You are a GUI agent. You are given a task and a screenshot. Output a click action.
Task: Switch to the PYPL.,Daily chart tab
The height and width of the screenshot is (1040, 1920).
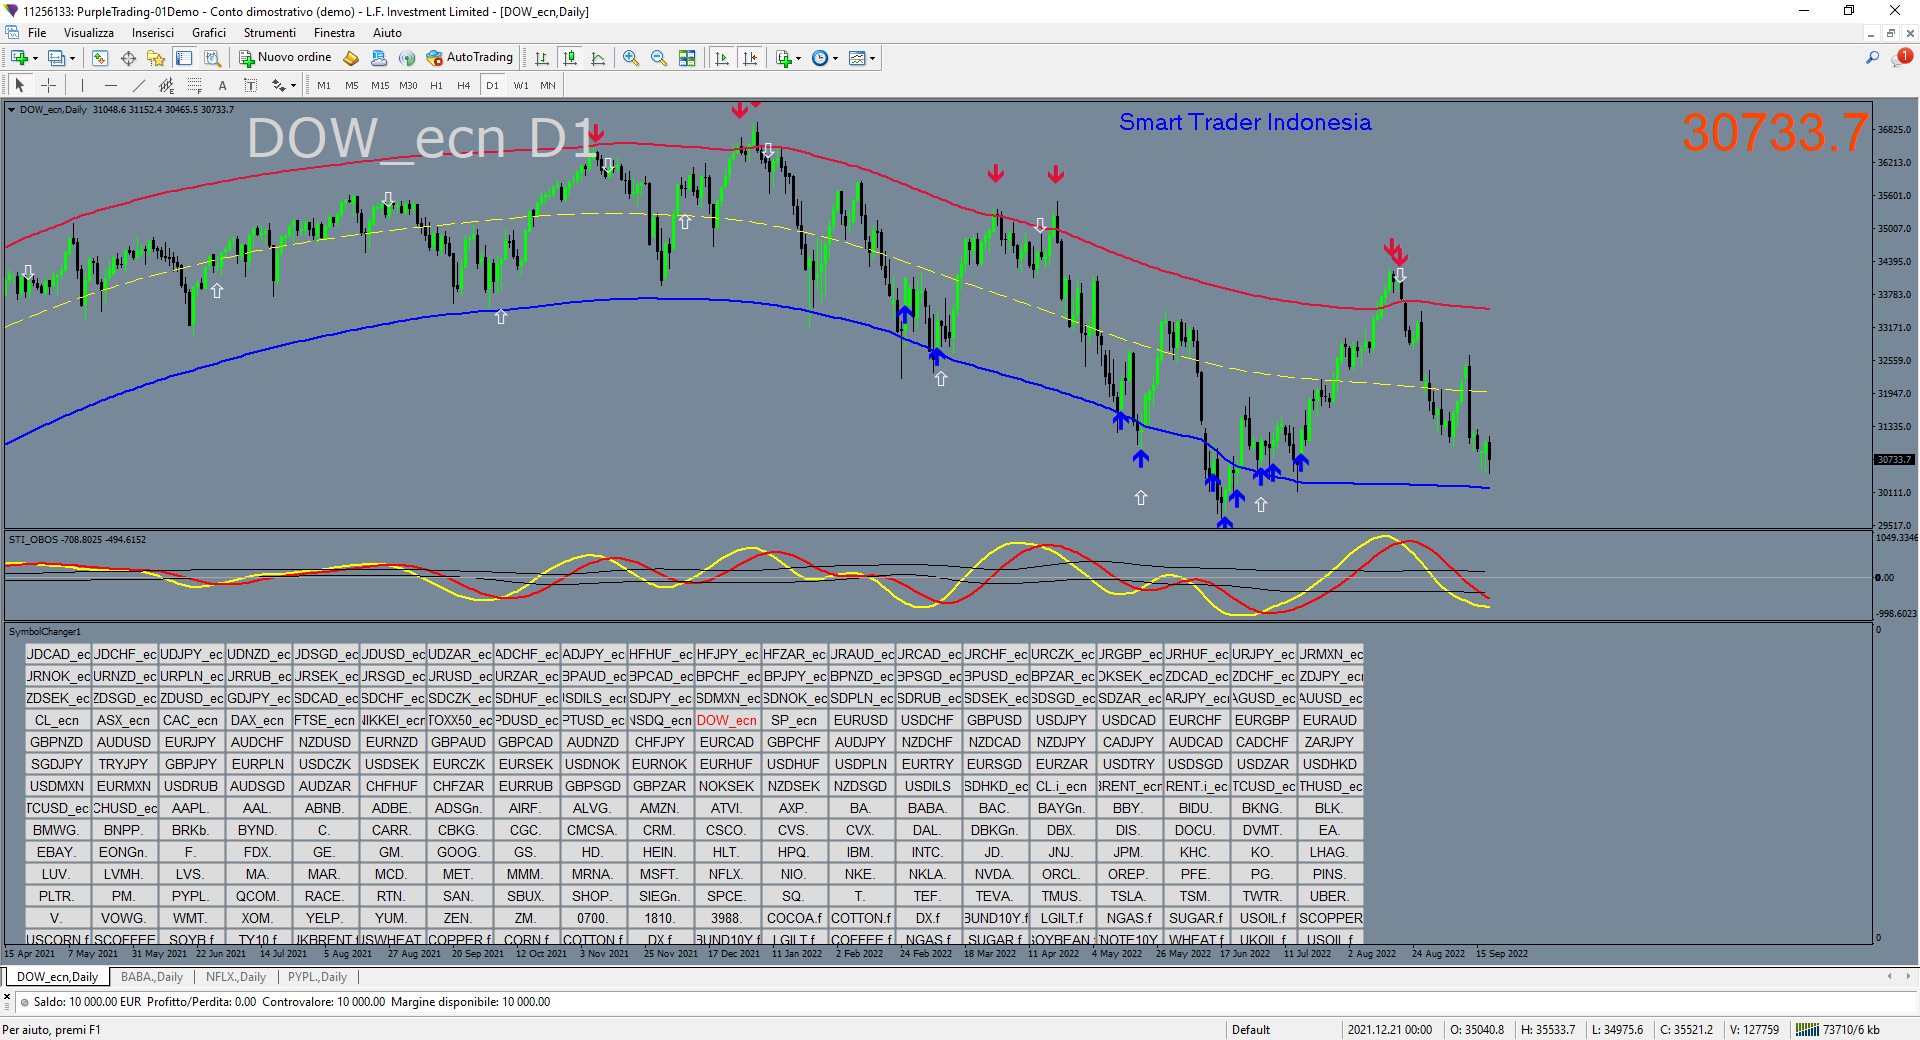click(x=317, y=977)
